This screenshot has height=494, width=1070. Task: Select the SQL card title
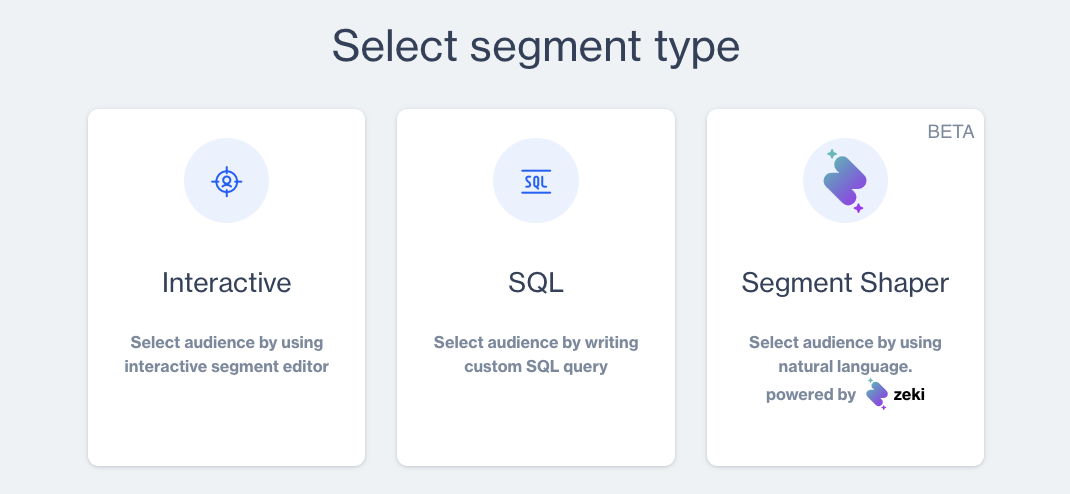click(x=536, y=283)
